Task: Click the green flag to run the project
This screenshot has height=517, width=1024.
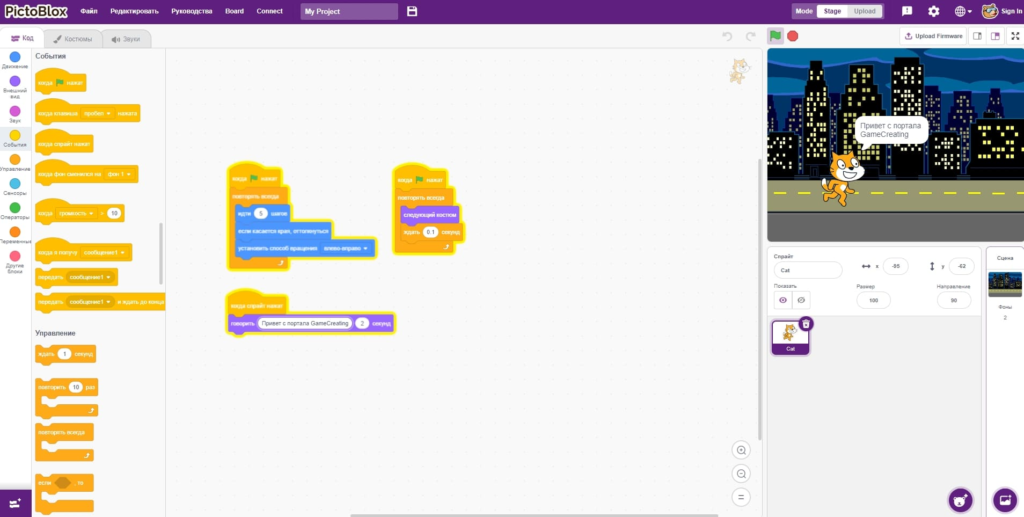Action: 775,36
